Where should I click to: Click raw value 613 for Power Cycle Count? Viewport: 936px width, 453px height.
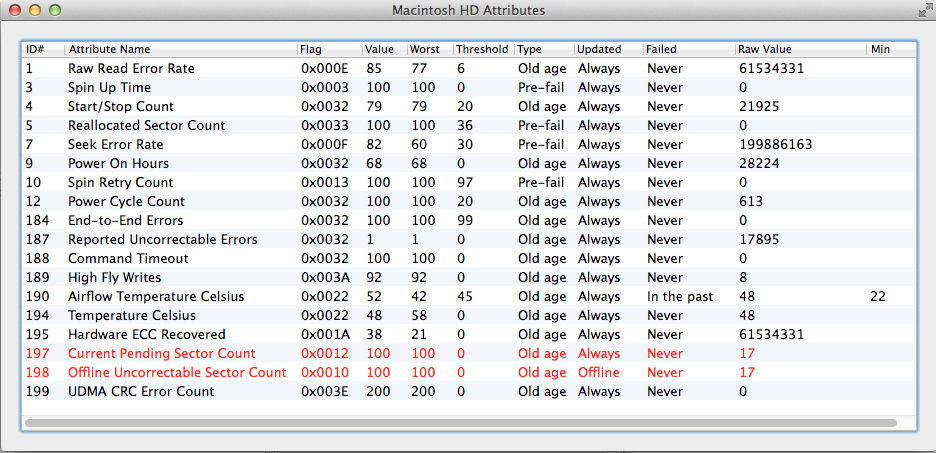pyautogui.click(x=751, y=202)
